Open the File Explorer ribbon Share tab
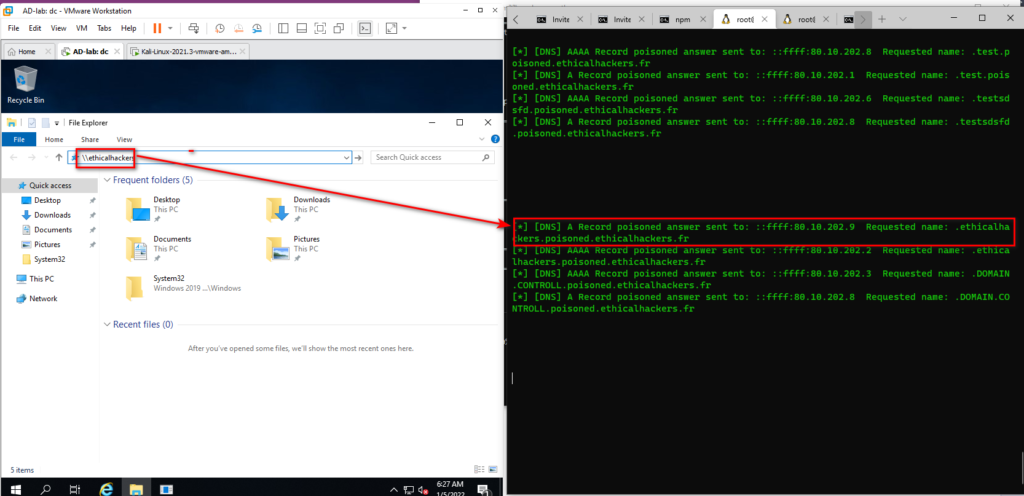 tap(90, 139)
